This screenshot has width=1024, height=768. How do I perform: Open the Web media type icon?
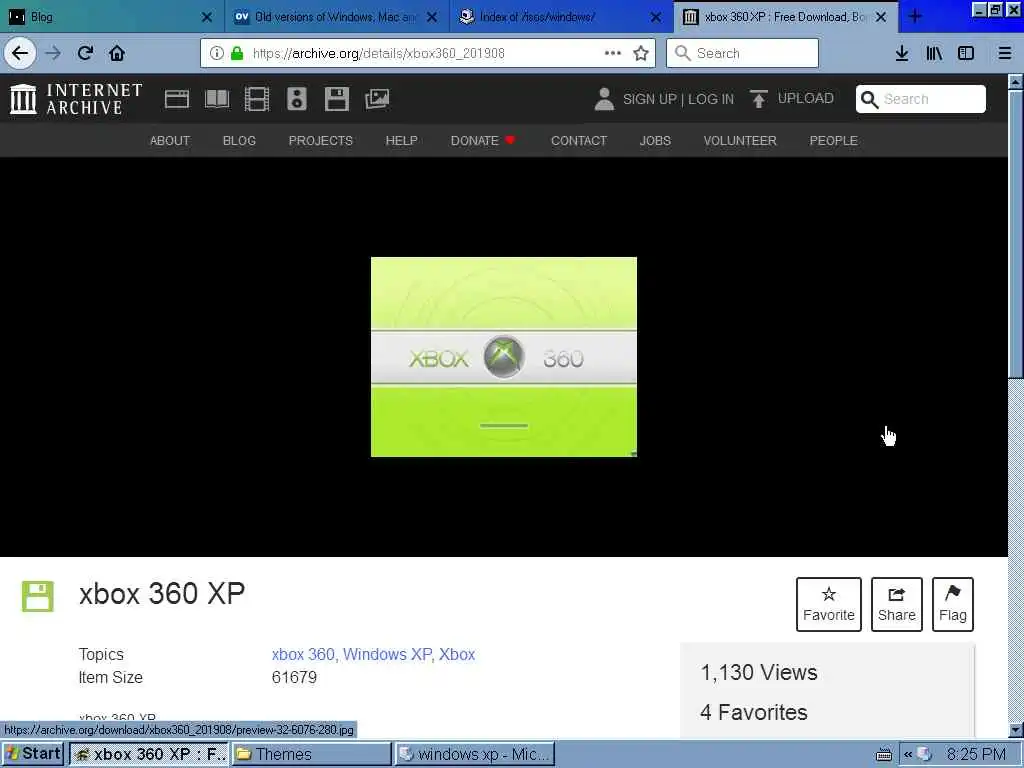click(177, 99)
